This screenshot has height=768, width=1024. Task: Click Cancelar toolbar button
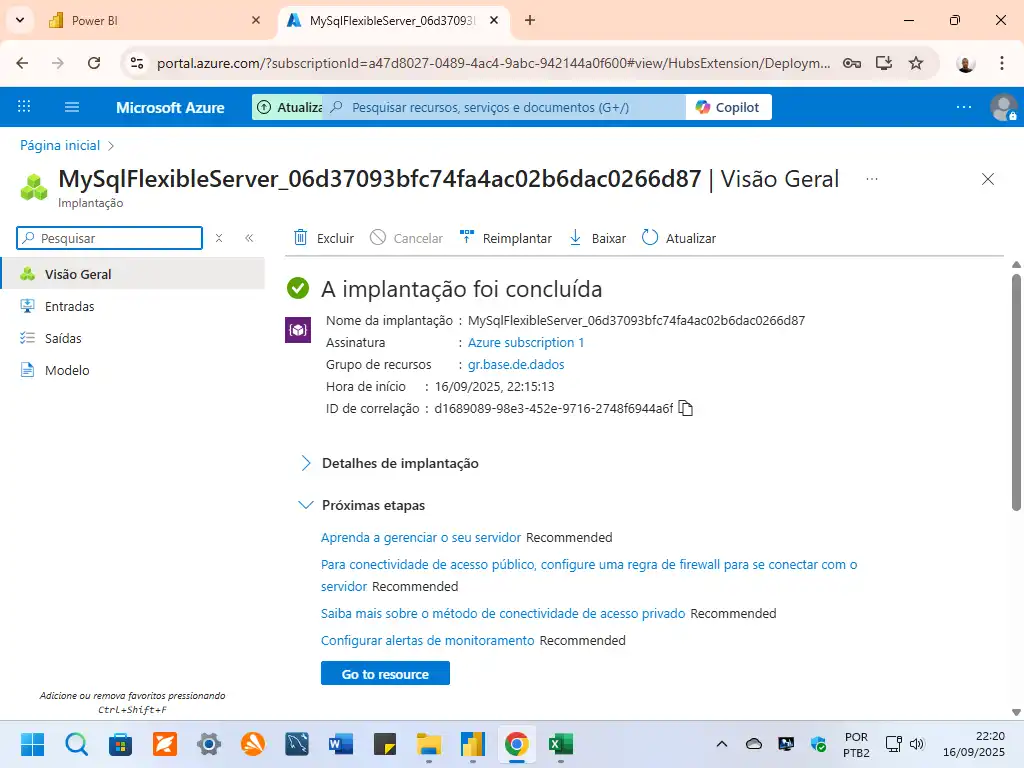pyautogui.click(x=406, y=238)
